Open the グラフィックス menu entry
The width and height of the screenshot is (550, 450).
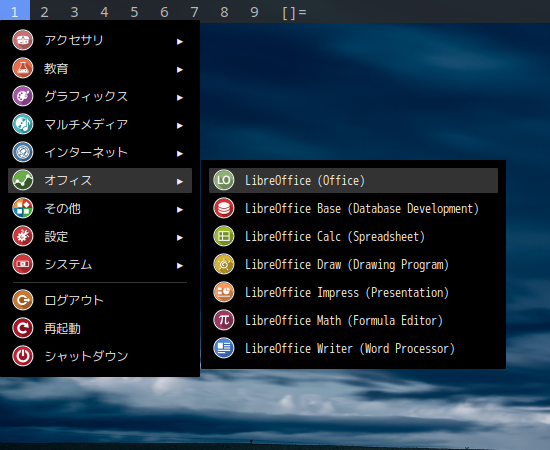(100, 96)
